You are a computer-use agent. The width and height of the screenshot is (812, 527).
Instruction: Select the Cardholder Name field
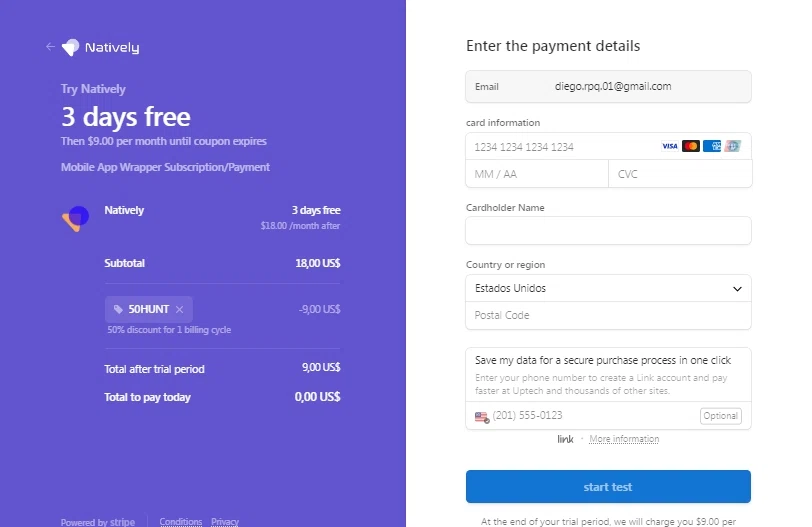click(608, 230)
